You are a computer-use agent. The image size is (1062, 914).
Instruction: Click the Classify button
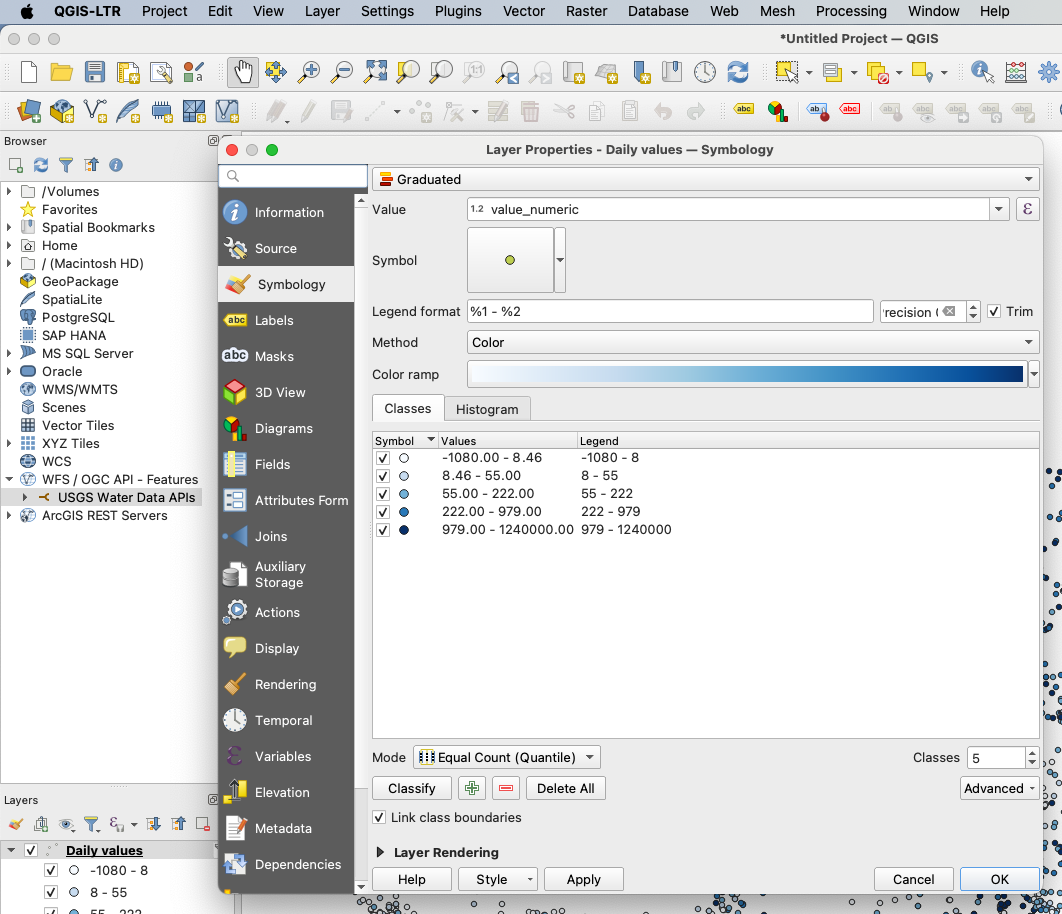pyautogui.click(x=412, y=788)
